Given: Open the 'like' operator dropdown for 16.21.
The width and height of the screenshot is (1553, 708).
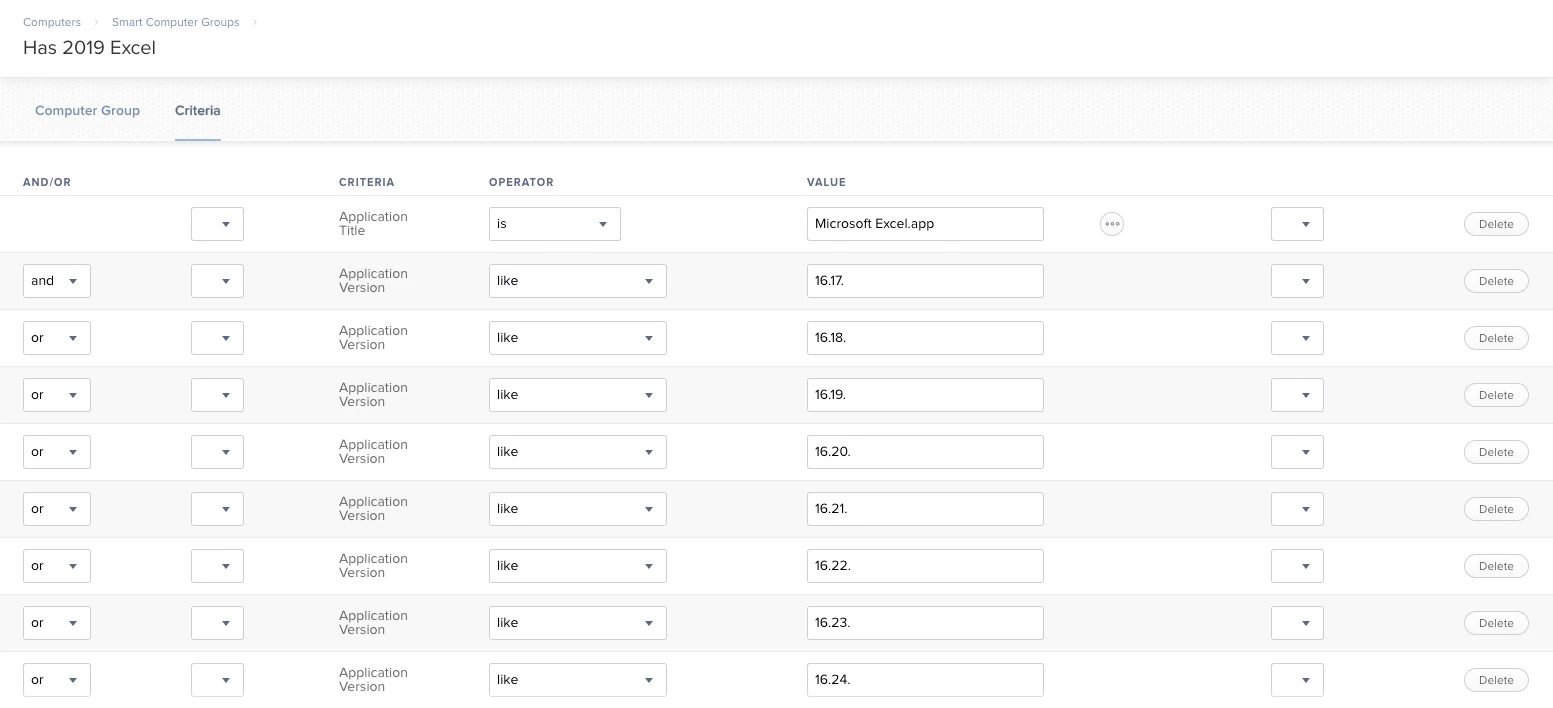Looking at the screenshot, I should click(578, 509).
